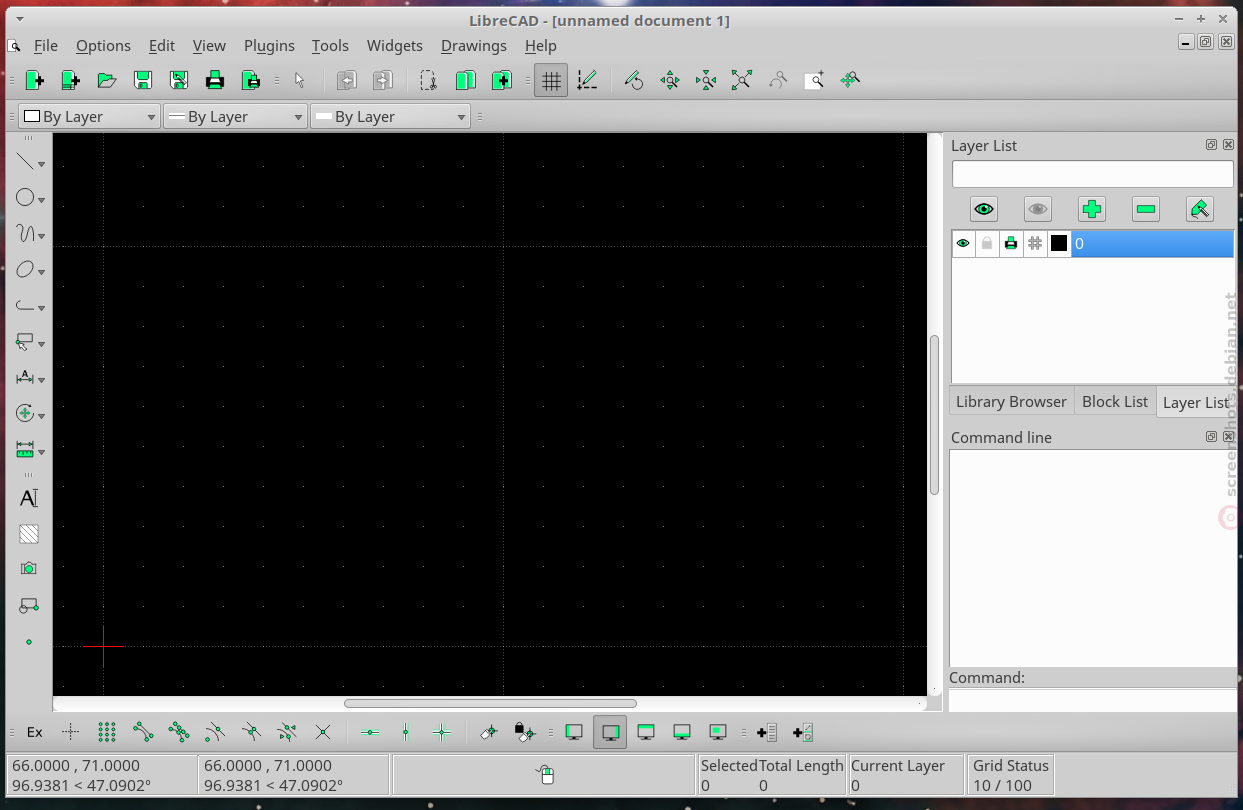Click the Copy icon in the toolbar
Screen dimensions: 1243x810
(x=465, y=80)
